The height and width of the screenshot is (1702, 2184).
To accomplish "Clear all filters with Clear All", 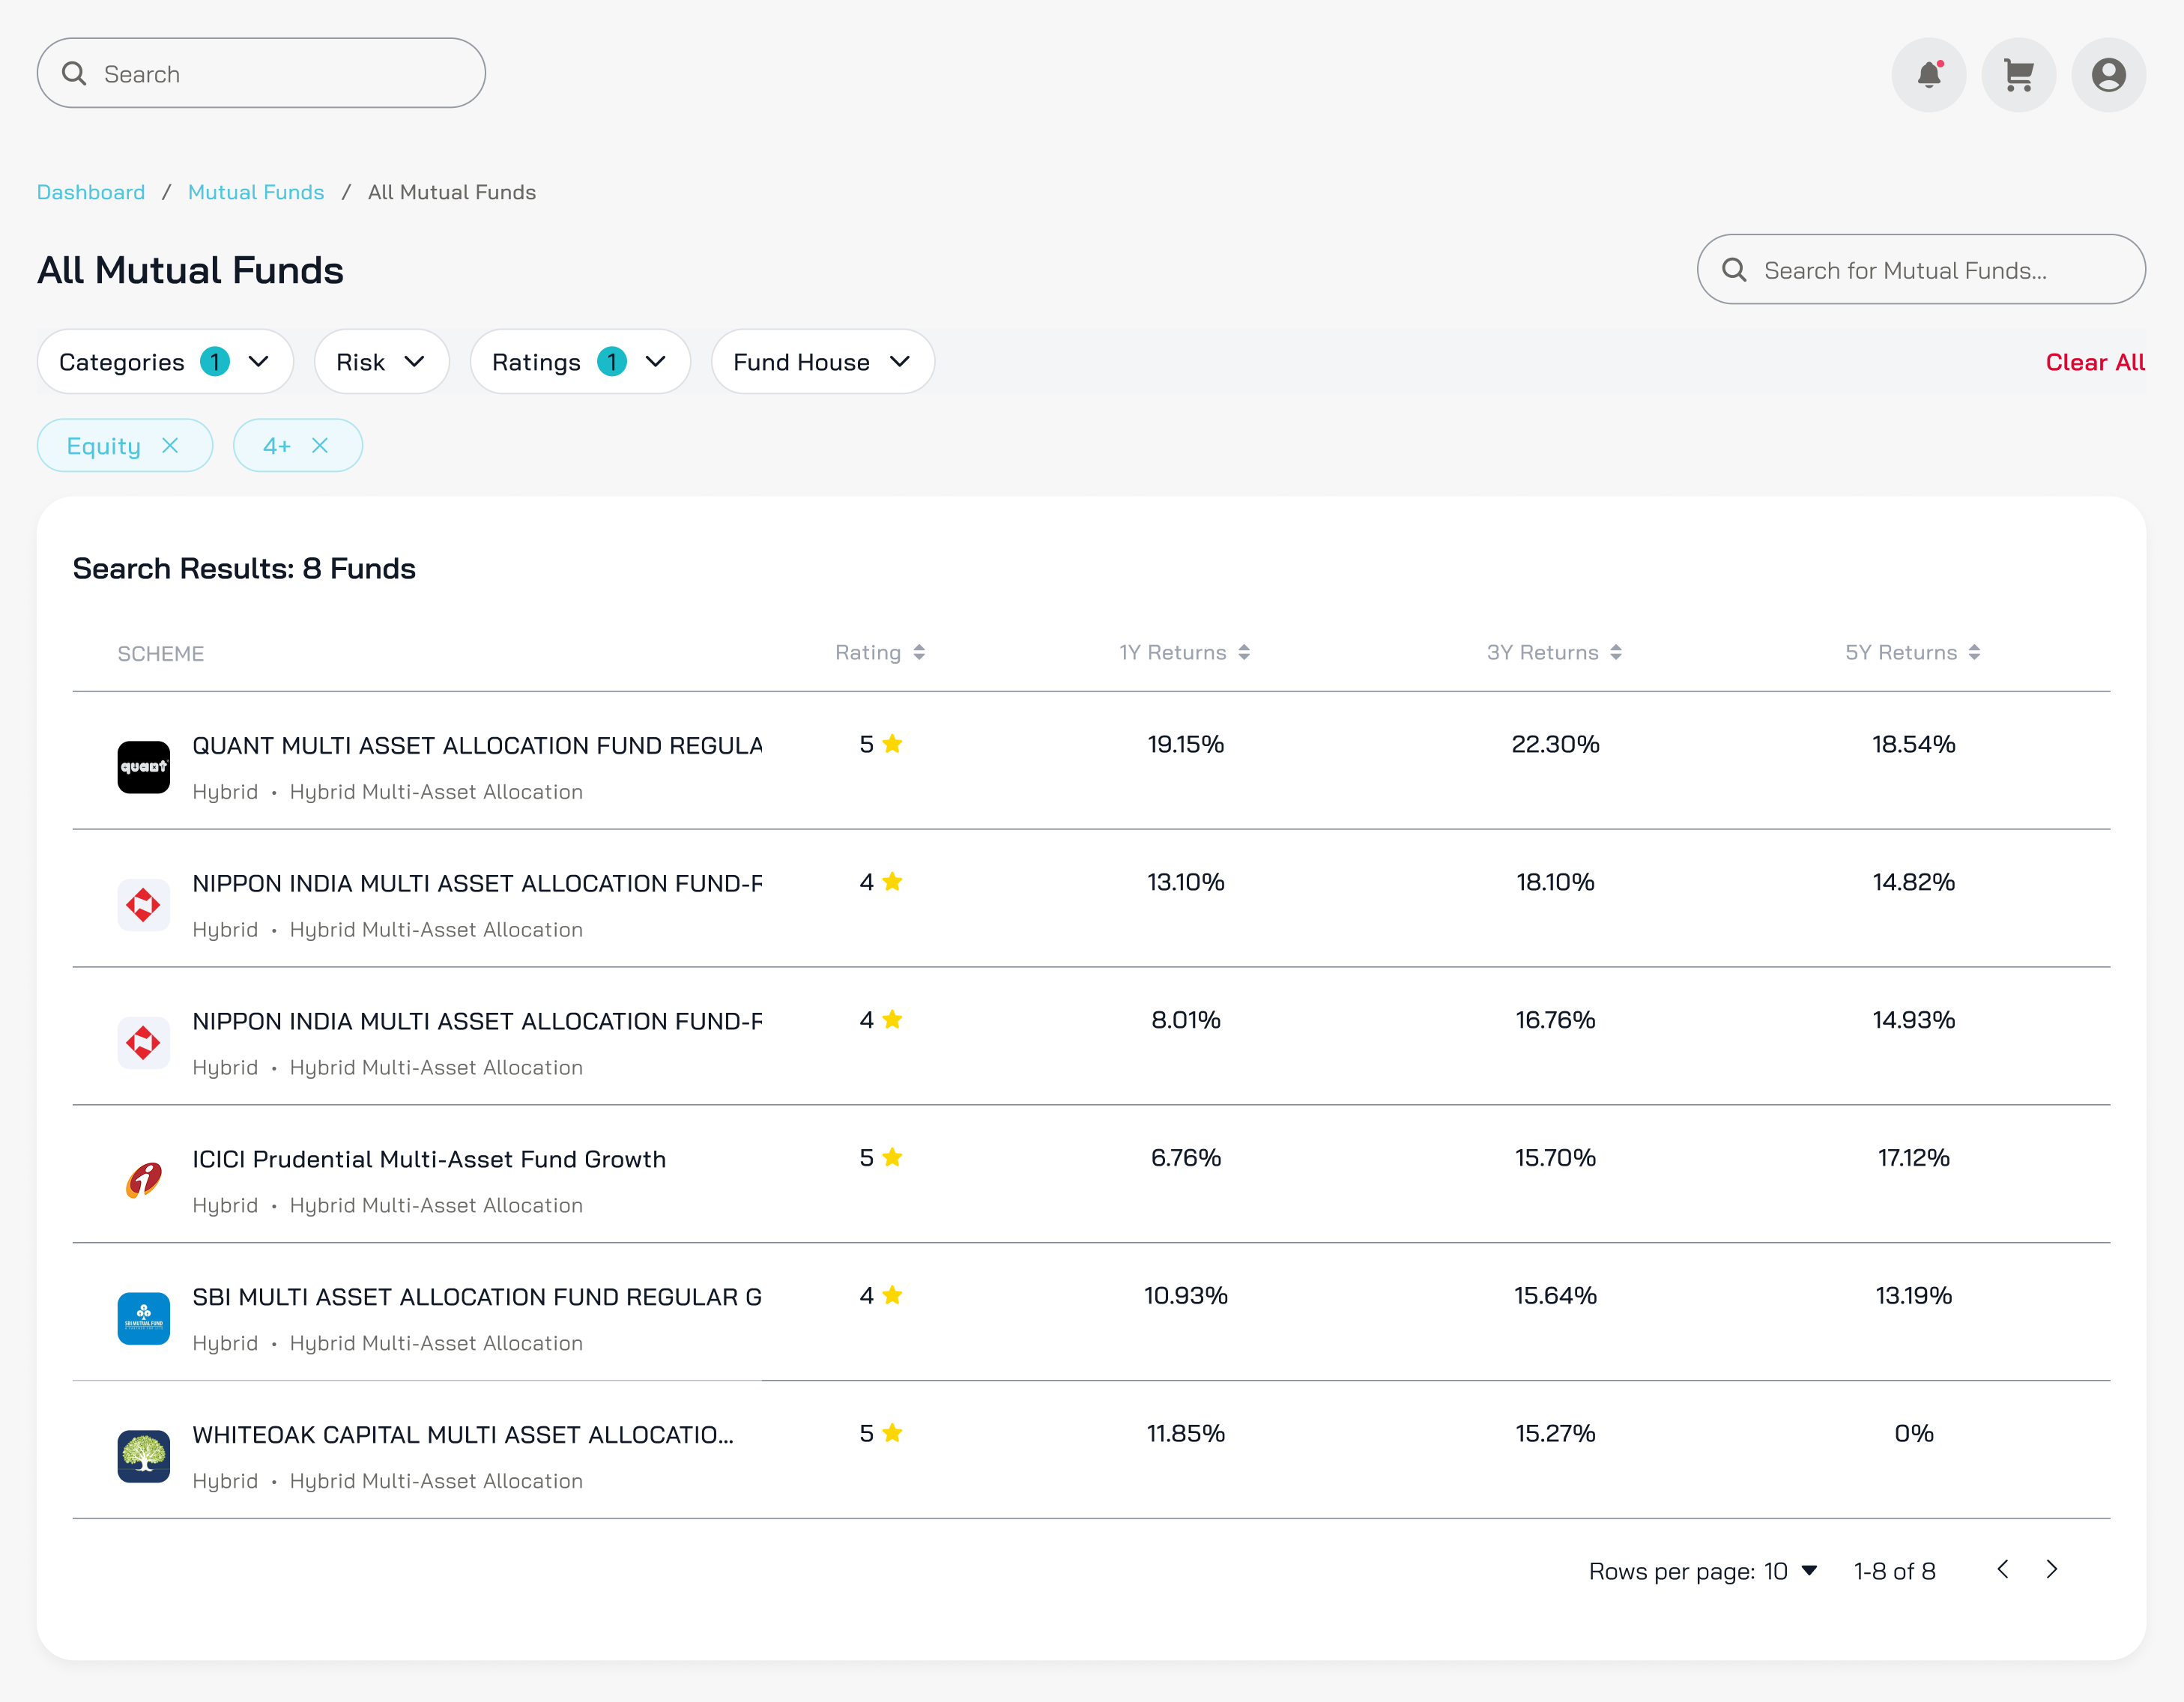I will (2095, 362).
